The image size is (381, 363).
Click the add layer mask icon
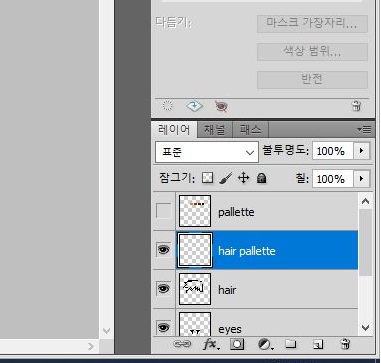pyautogui.click(x=237, y=344)
